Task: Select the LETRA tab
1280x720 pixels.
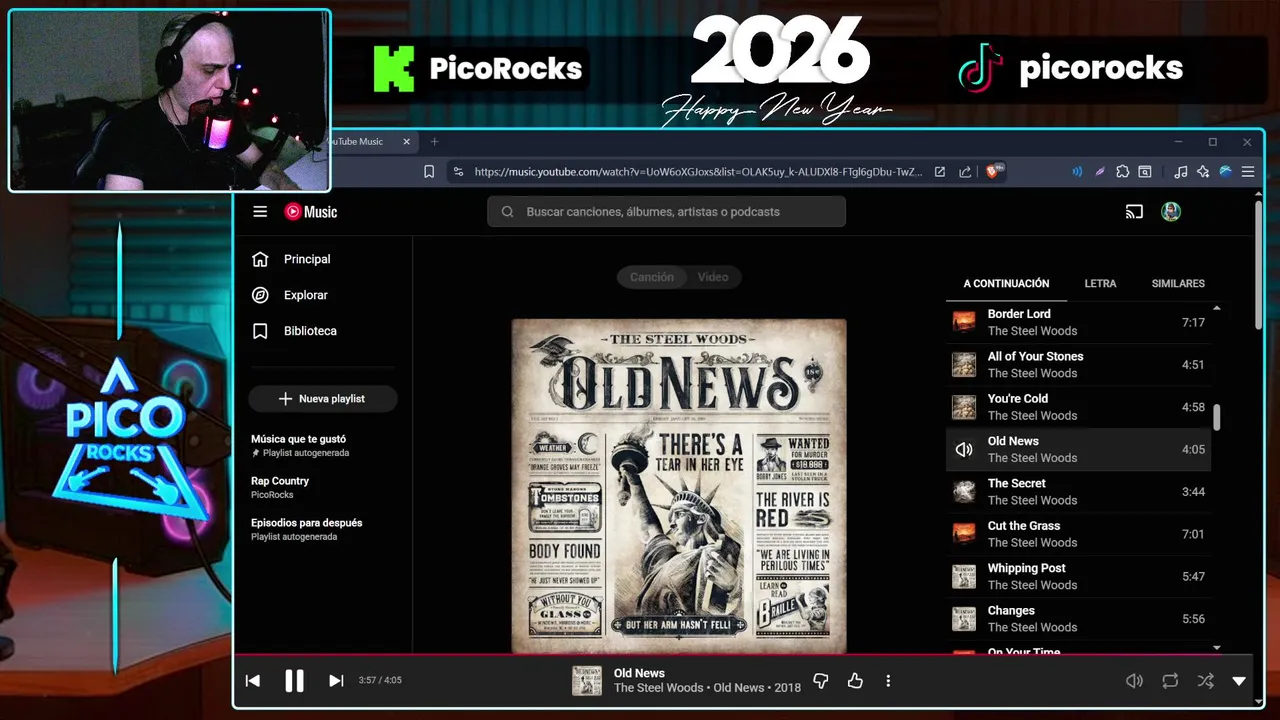Action: pos(1100,284)
